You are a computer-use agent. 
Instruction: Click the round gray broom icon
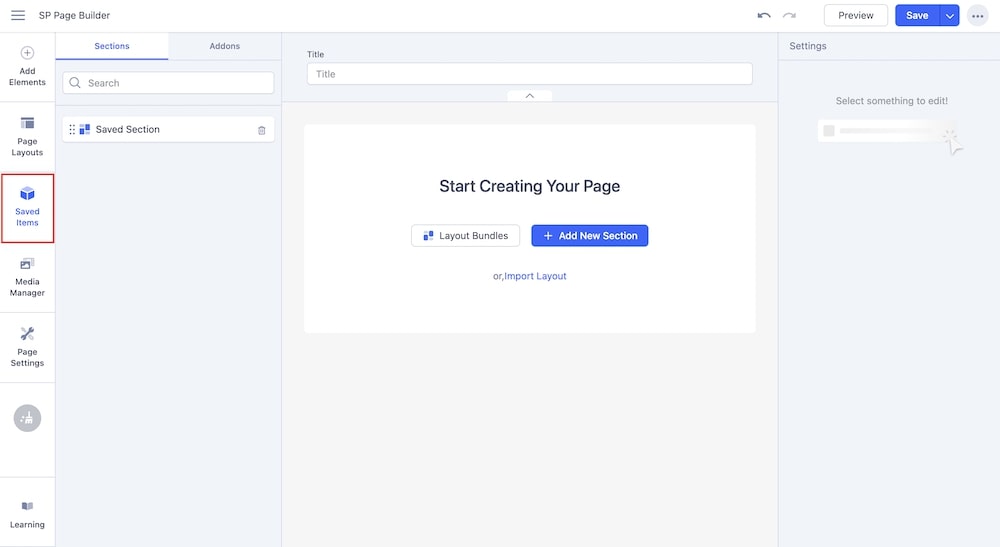coord(27,418)
